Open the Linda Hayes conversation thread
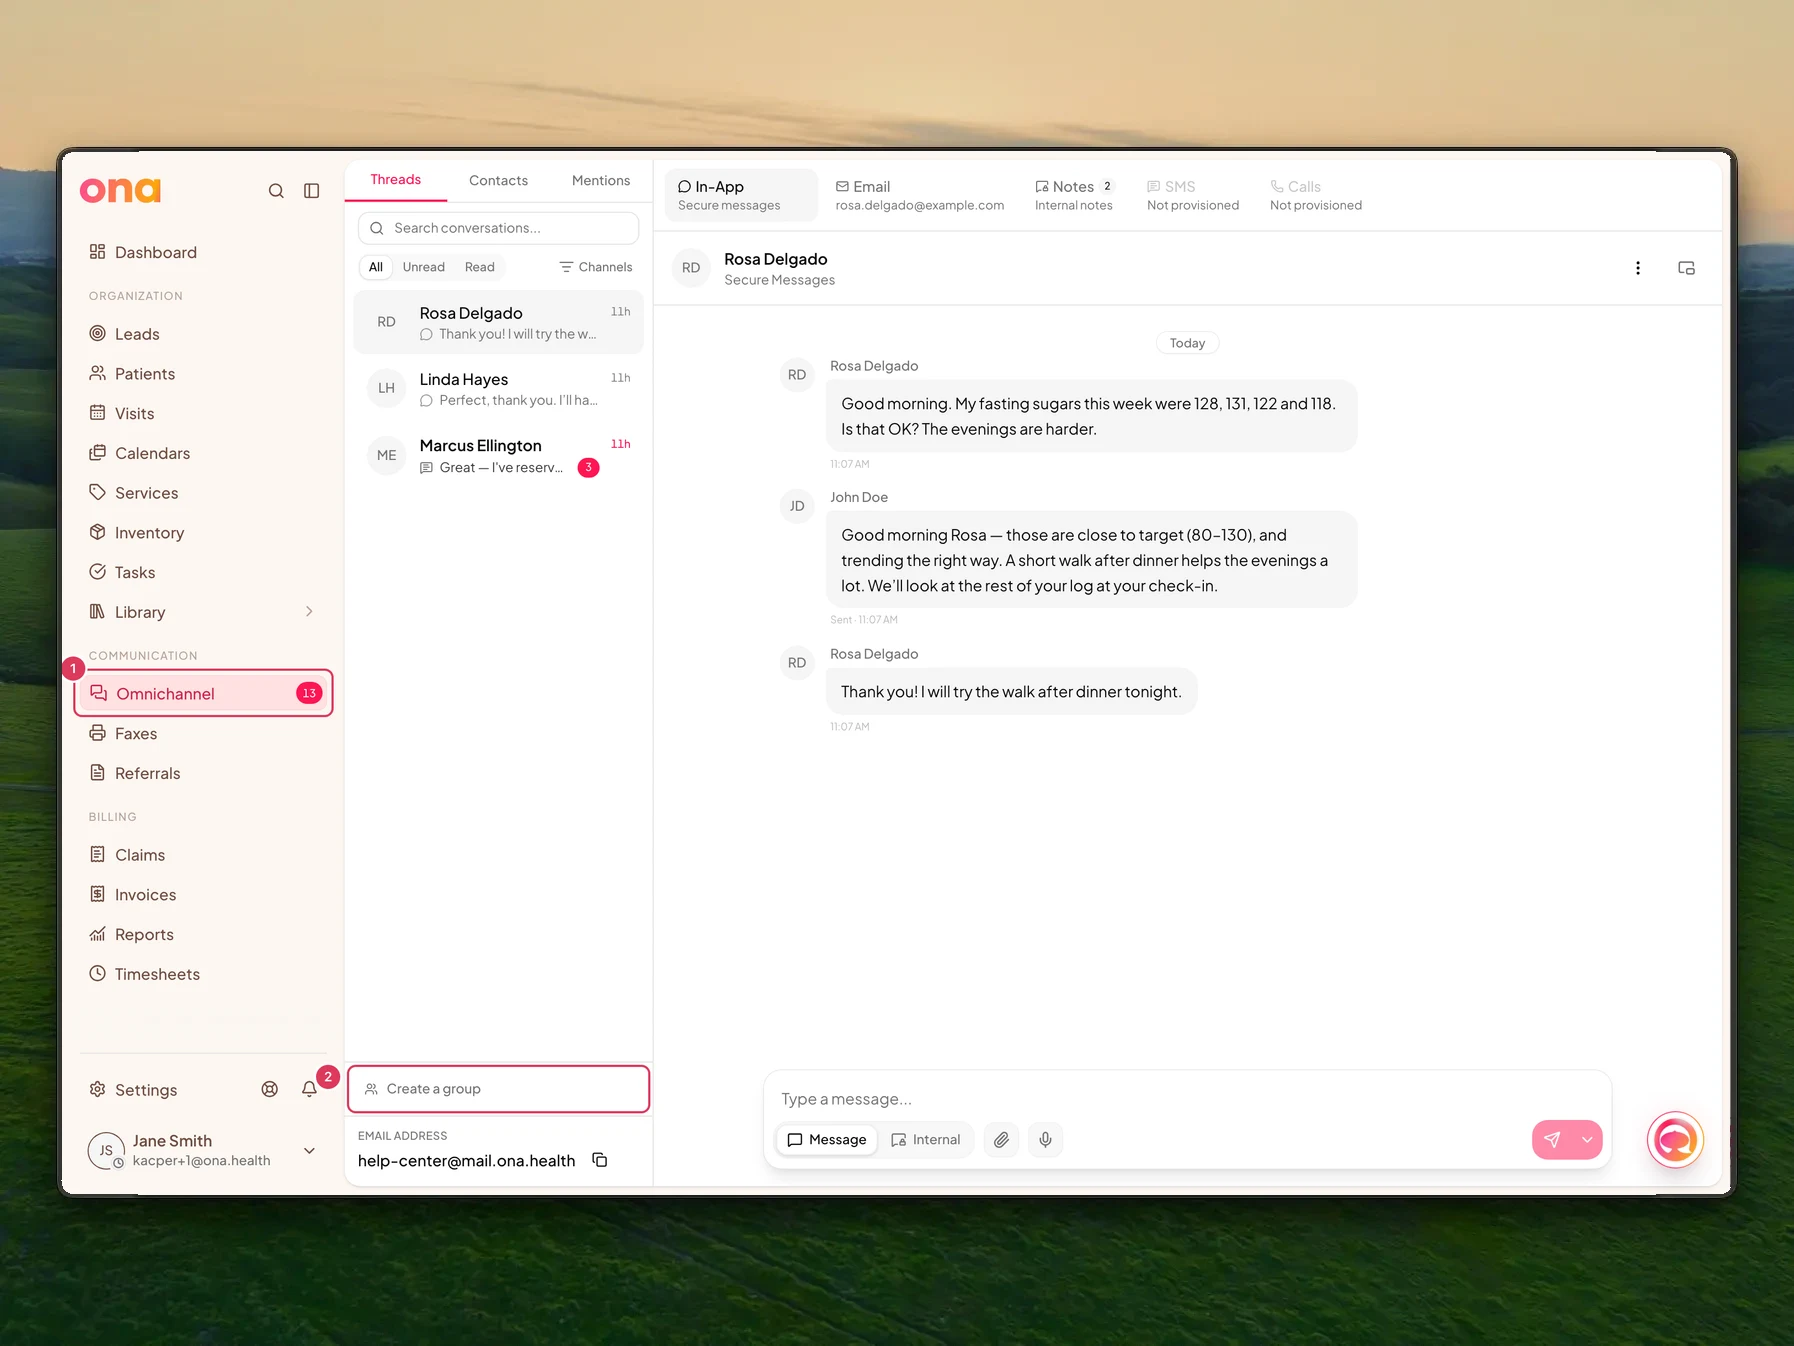1794x1346 pixels. coord(499,388)
